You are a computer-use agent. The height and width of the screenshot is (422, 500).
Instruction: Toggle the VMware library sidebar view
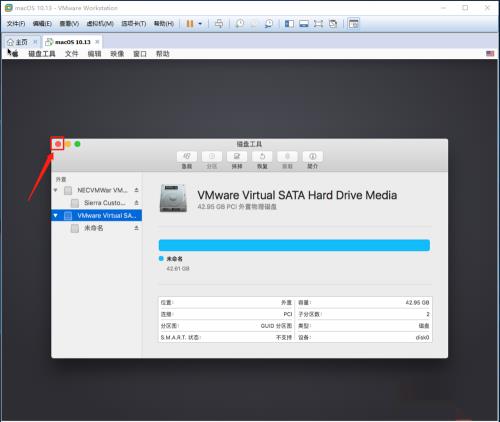[x=289, y=24]
